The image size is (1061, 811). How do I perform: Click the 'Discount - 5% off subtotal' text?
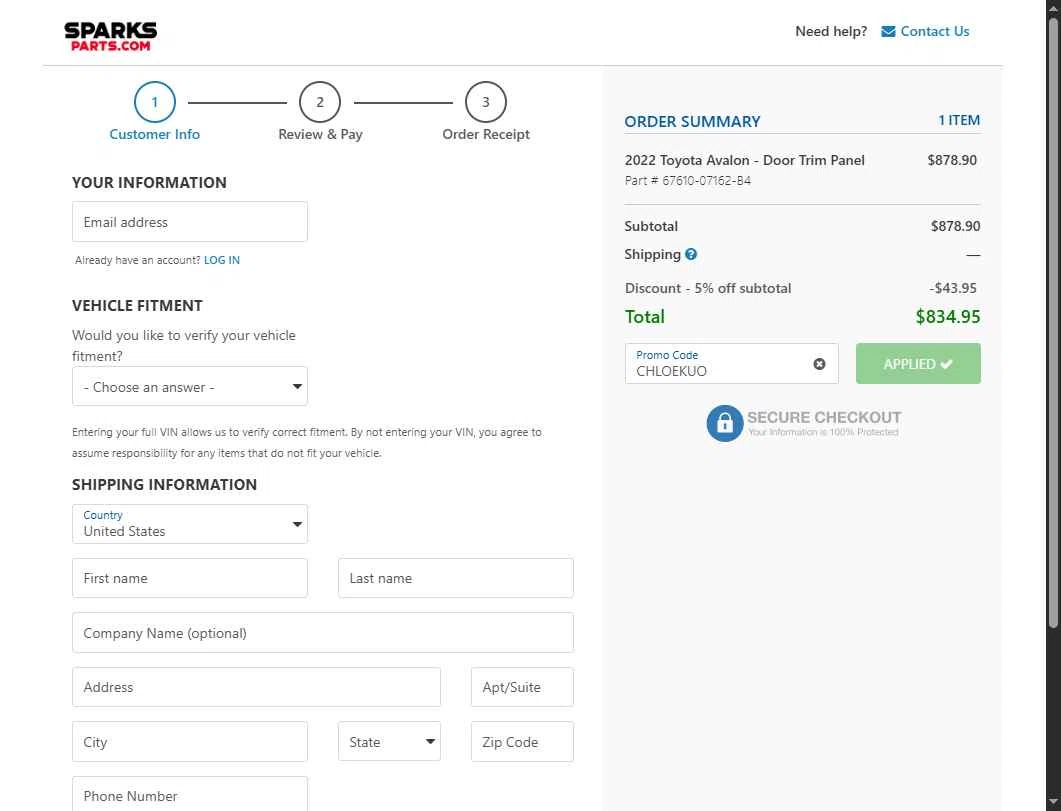708,288
